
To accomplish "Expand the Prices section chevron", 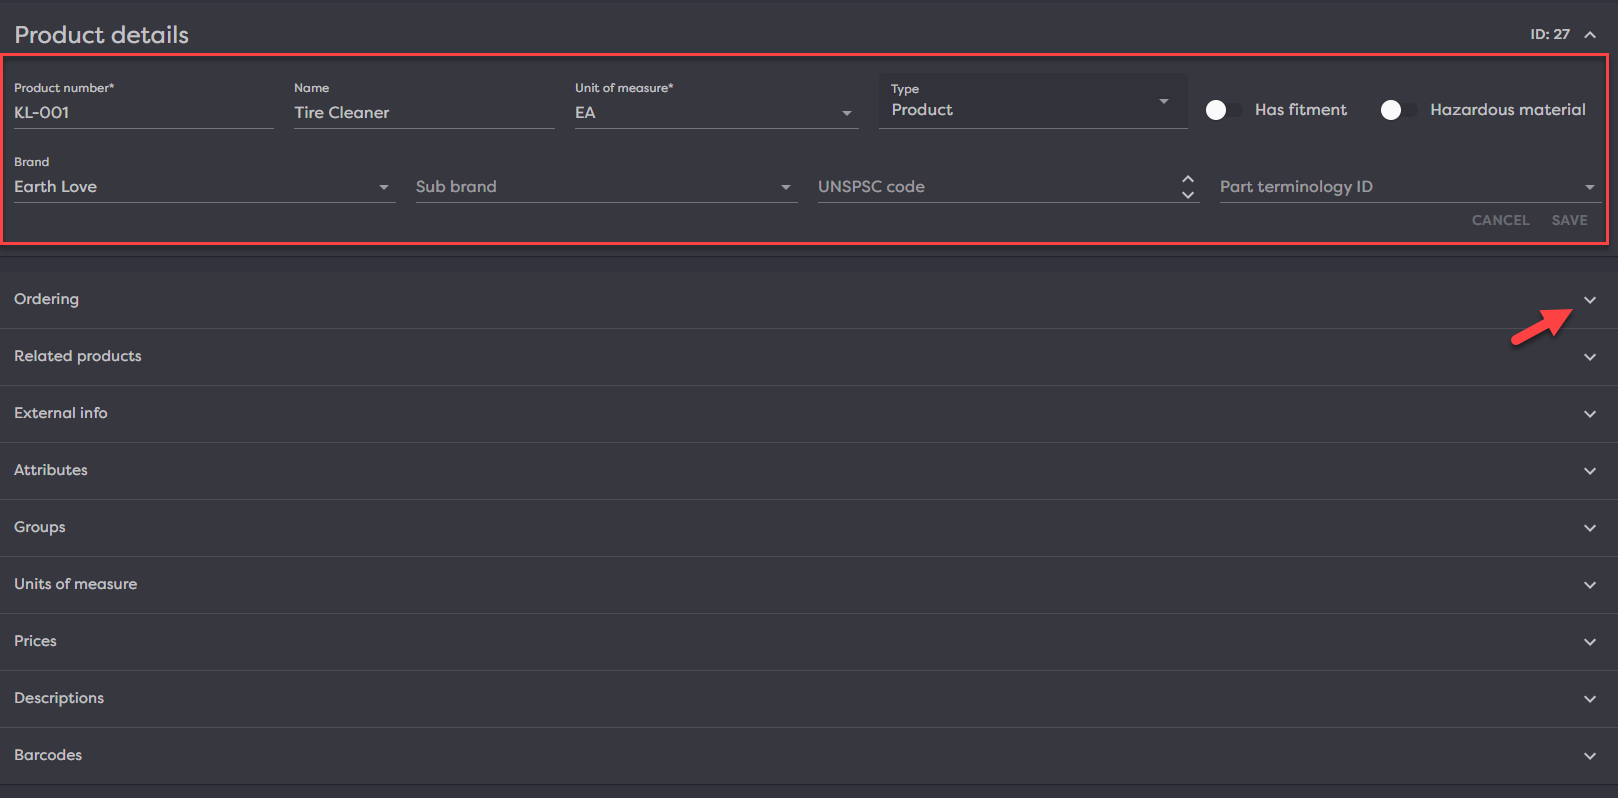I will 1590,642.
